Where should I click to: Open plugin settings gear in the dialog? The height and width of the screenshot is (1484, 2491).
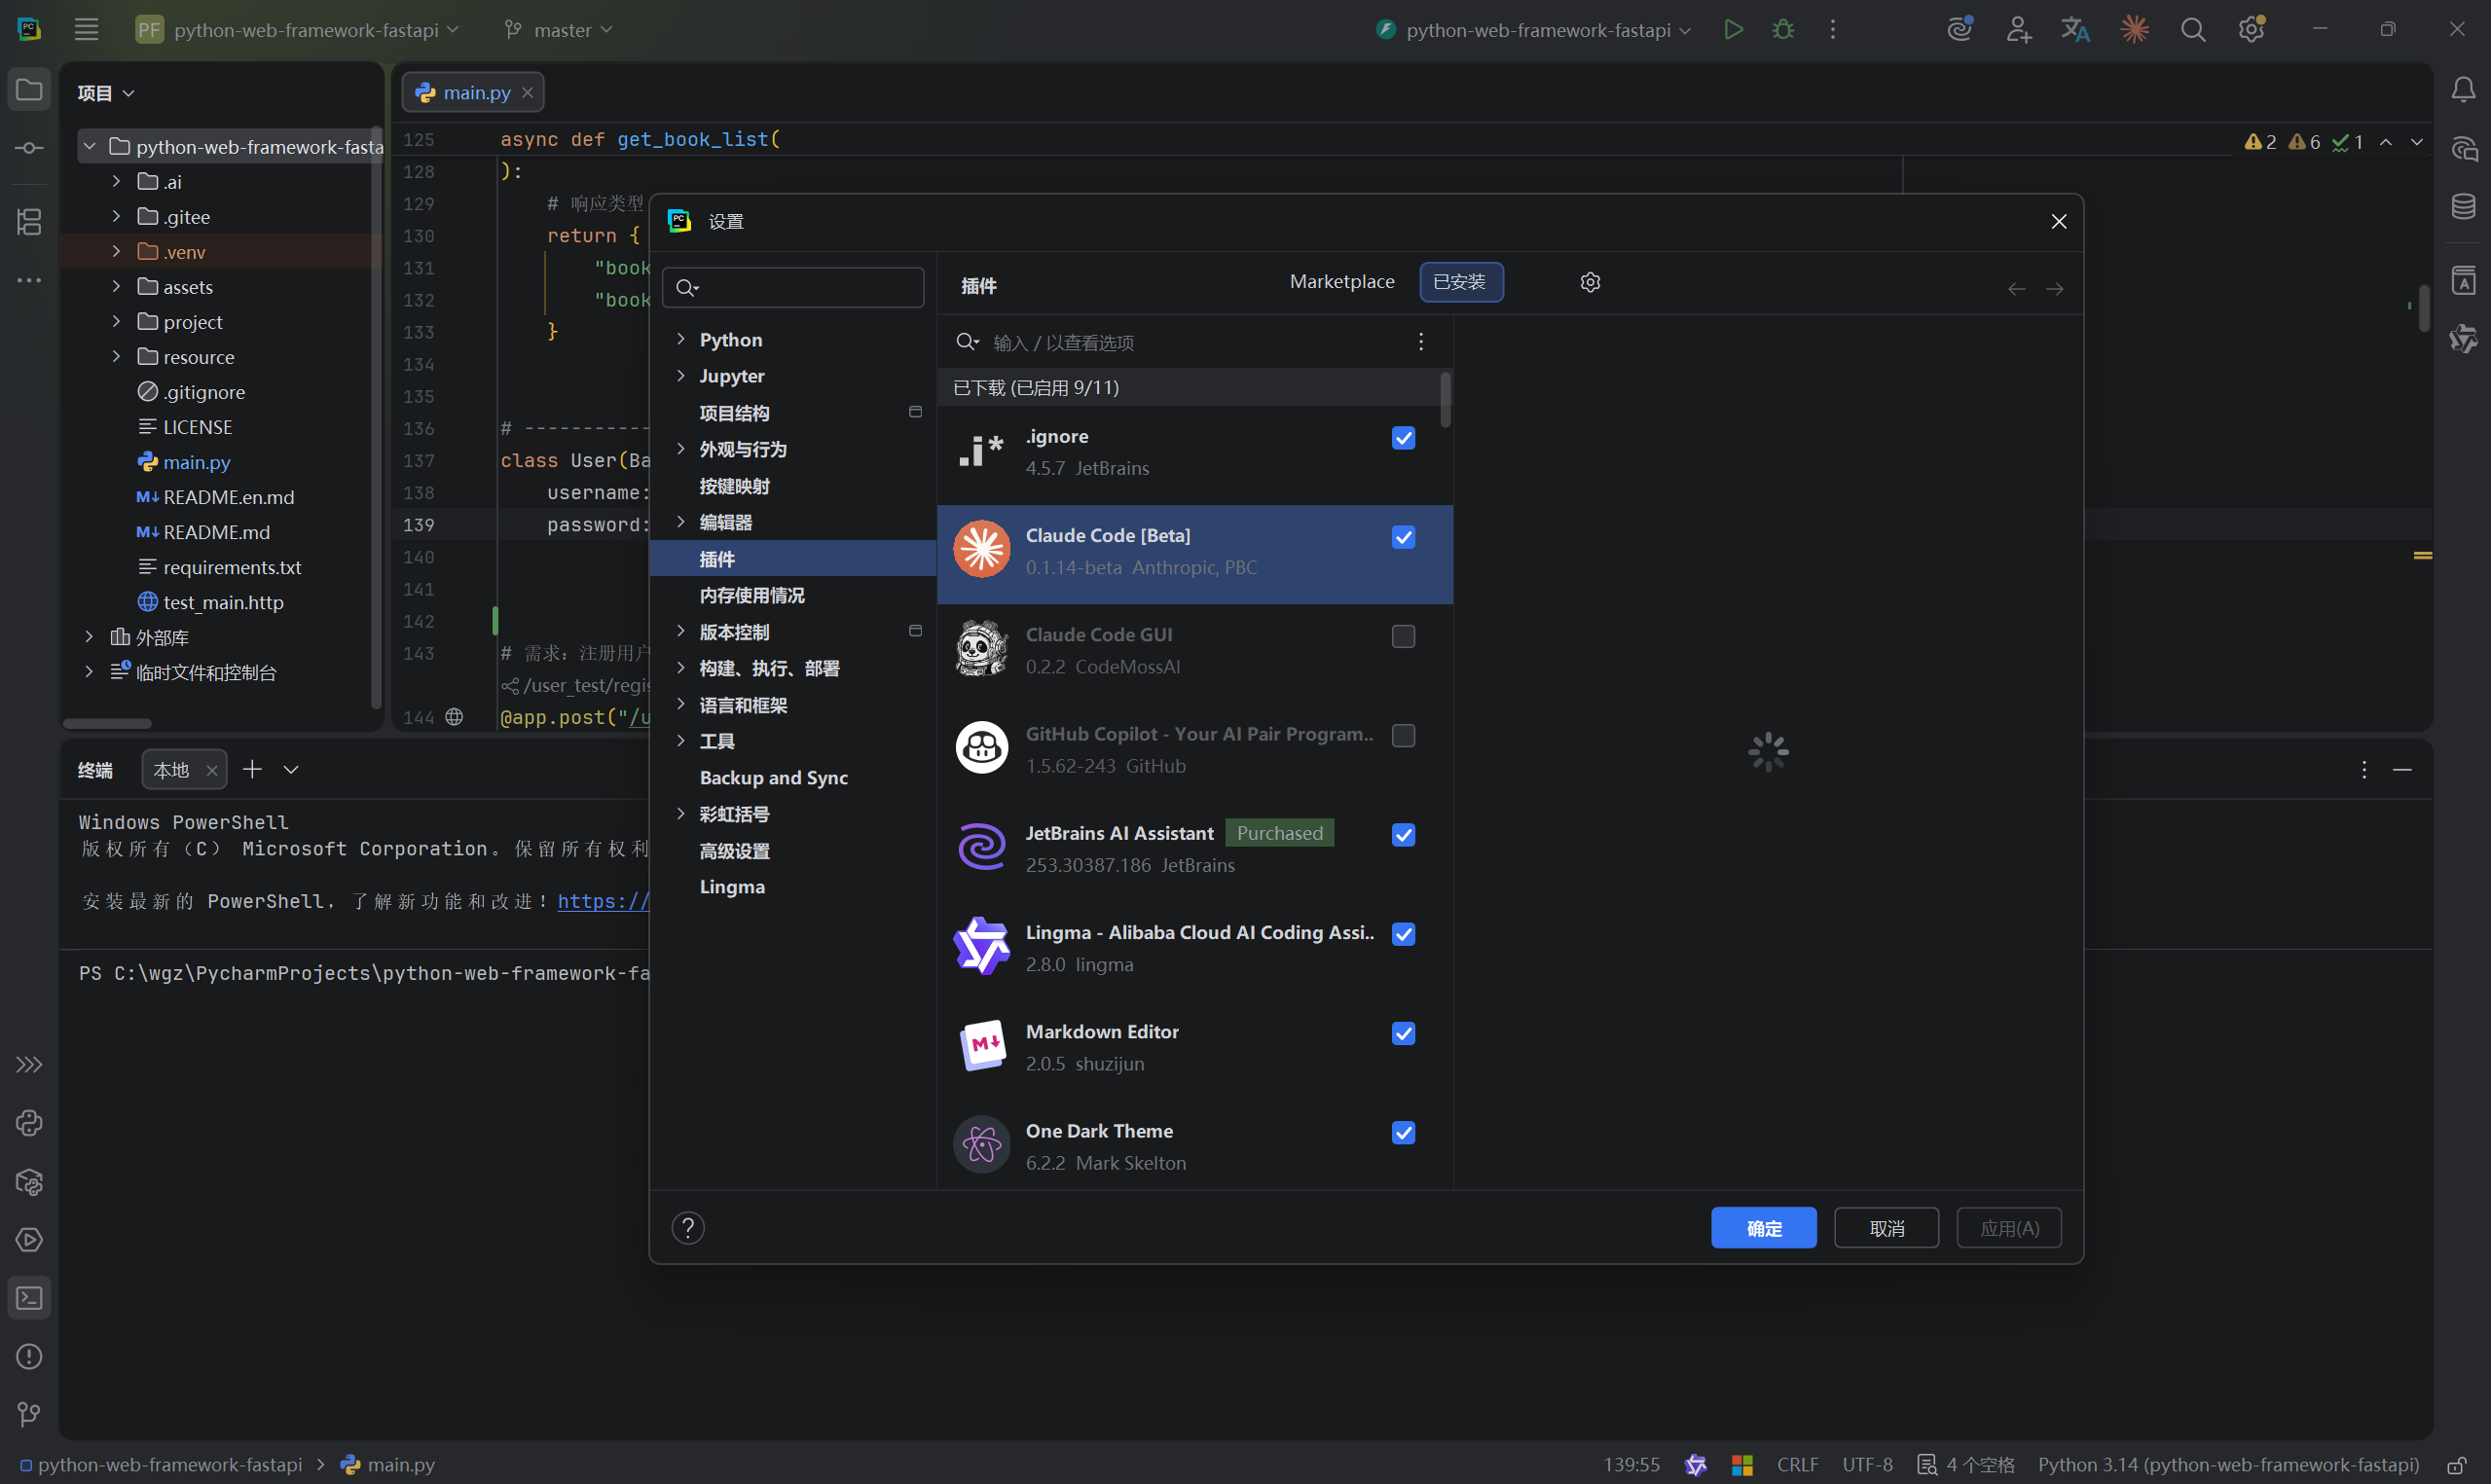click(1590, 282)
